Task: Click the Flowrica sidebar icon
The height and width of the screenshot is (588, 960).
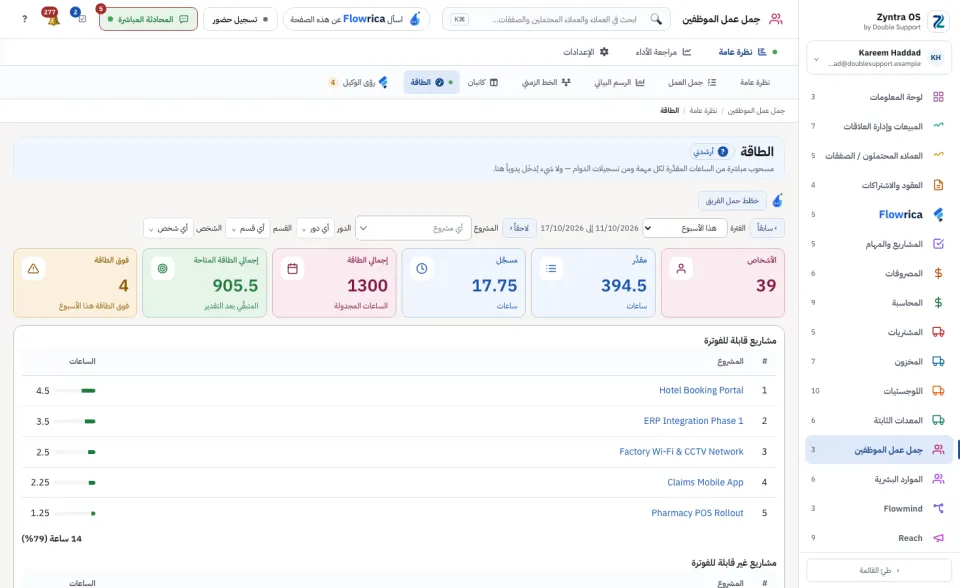Action: pyautogui.click(x=938, y=214)
